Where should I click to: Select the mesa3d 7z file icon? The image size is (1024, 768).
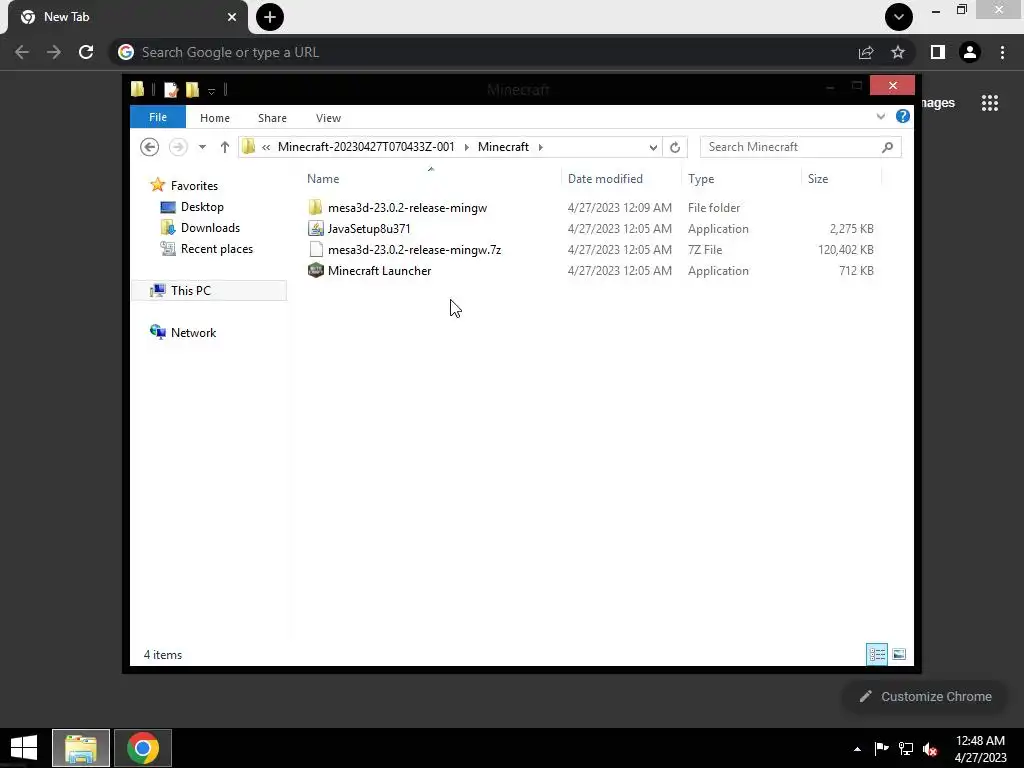[315, 249]
